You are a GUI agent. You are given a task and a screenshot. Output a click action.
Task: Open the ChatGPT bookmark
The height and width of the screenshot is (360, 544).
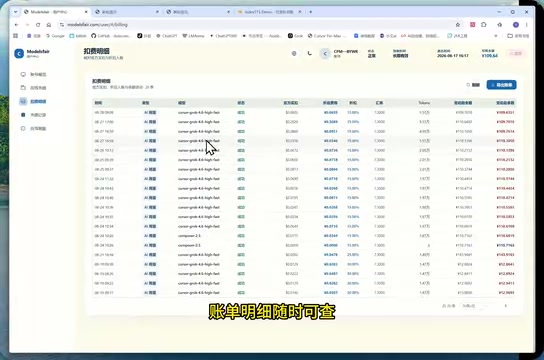(x=167, y=36)
